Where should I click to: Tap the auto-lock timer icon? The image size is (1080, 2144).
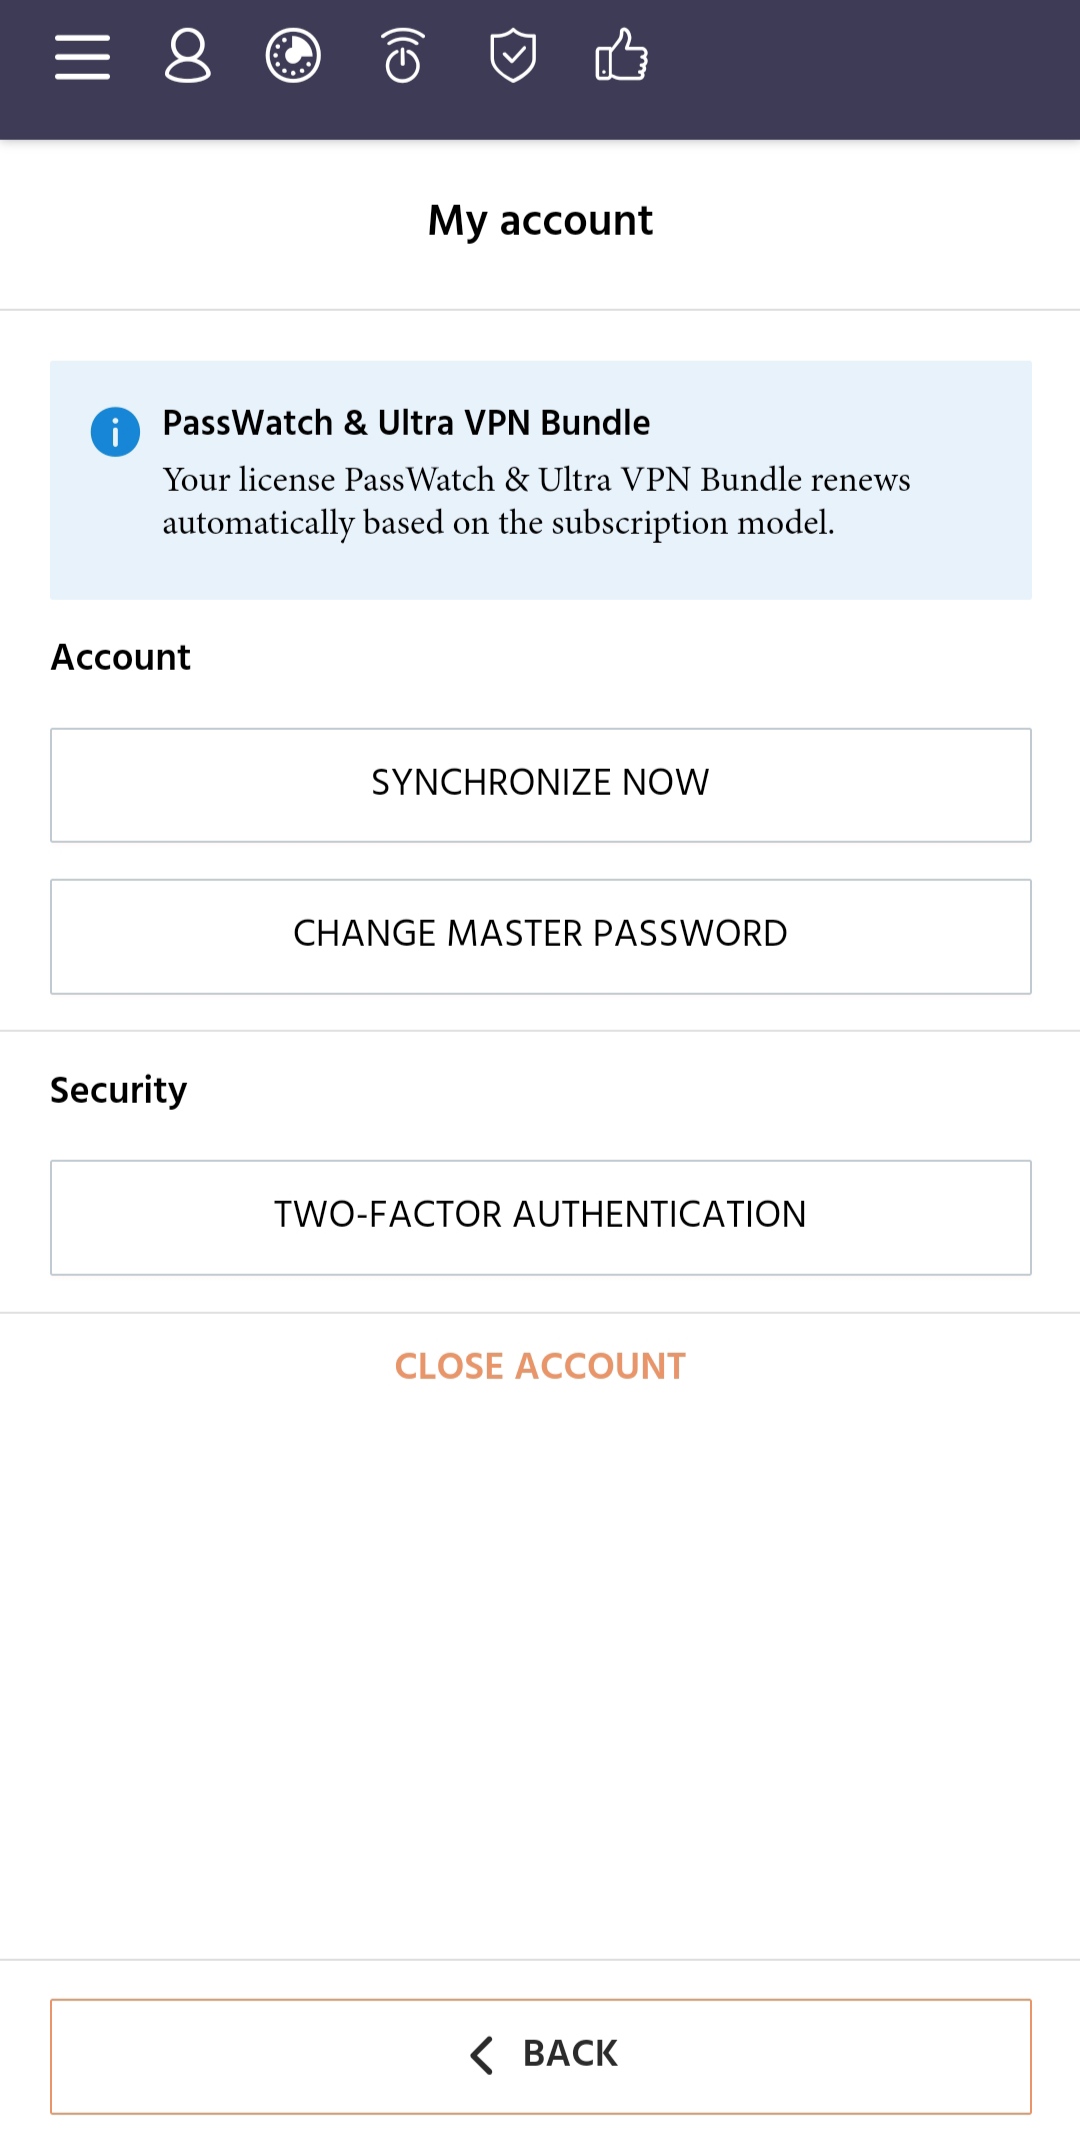coord(403,56)
